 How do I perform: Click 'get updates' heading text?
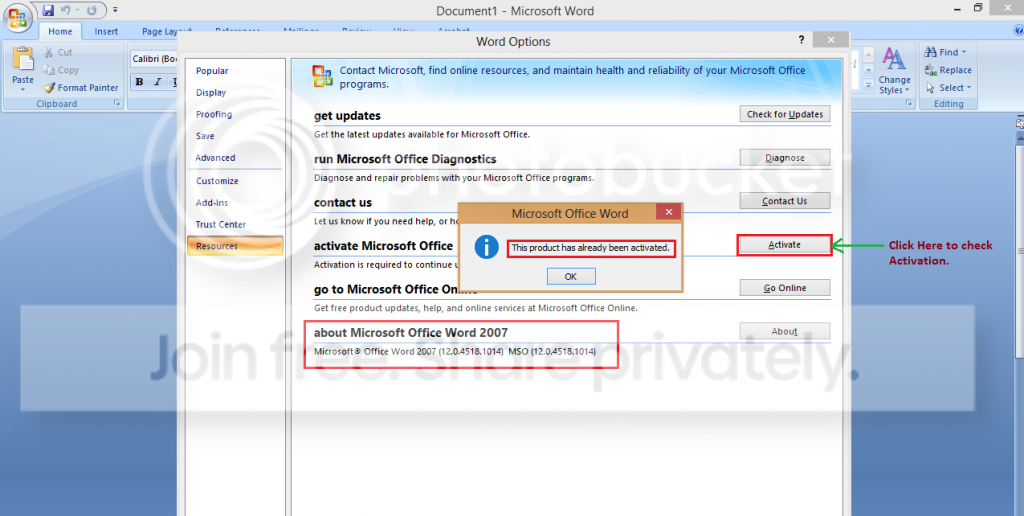click(347, 116)
